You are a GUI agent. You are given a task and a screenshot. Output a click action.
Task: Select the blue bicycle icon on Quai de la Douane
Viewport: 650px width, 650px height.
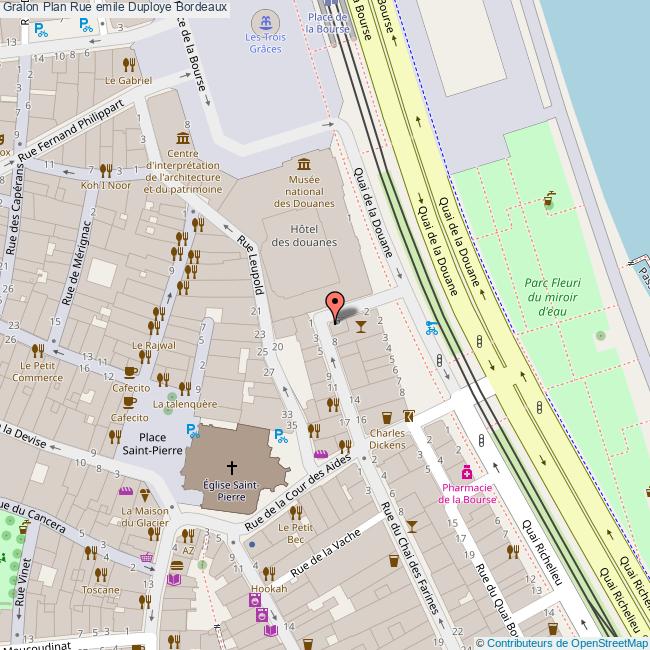pyautogui.click(x=432, y=326)
